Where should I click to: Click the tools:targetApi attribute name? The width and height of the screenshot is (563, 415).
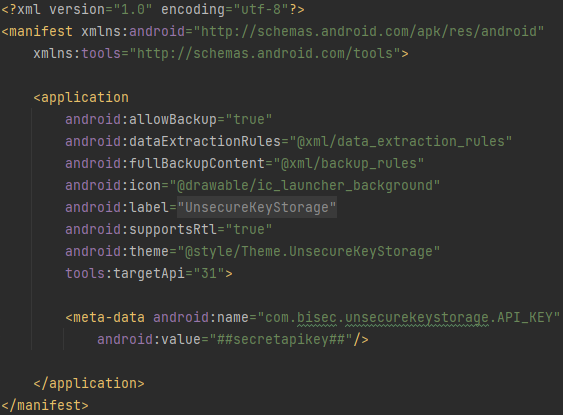pos(125,274)
